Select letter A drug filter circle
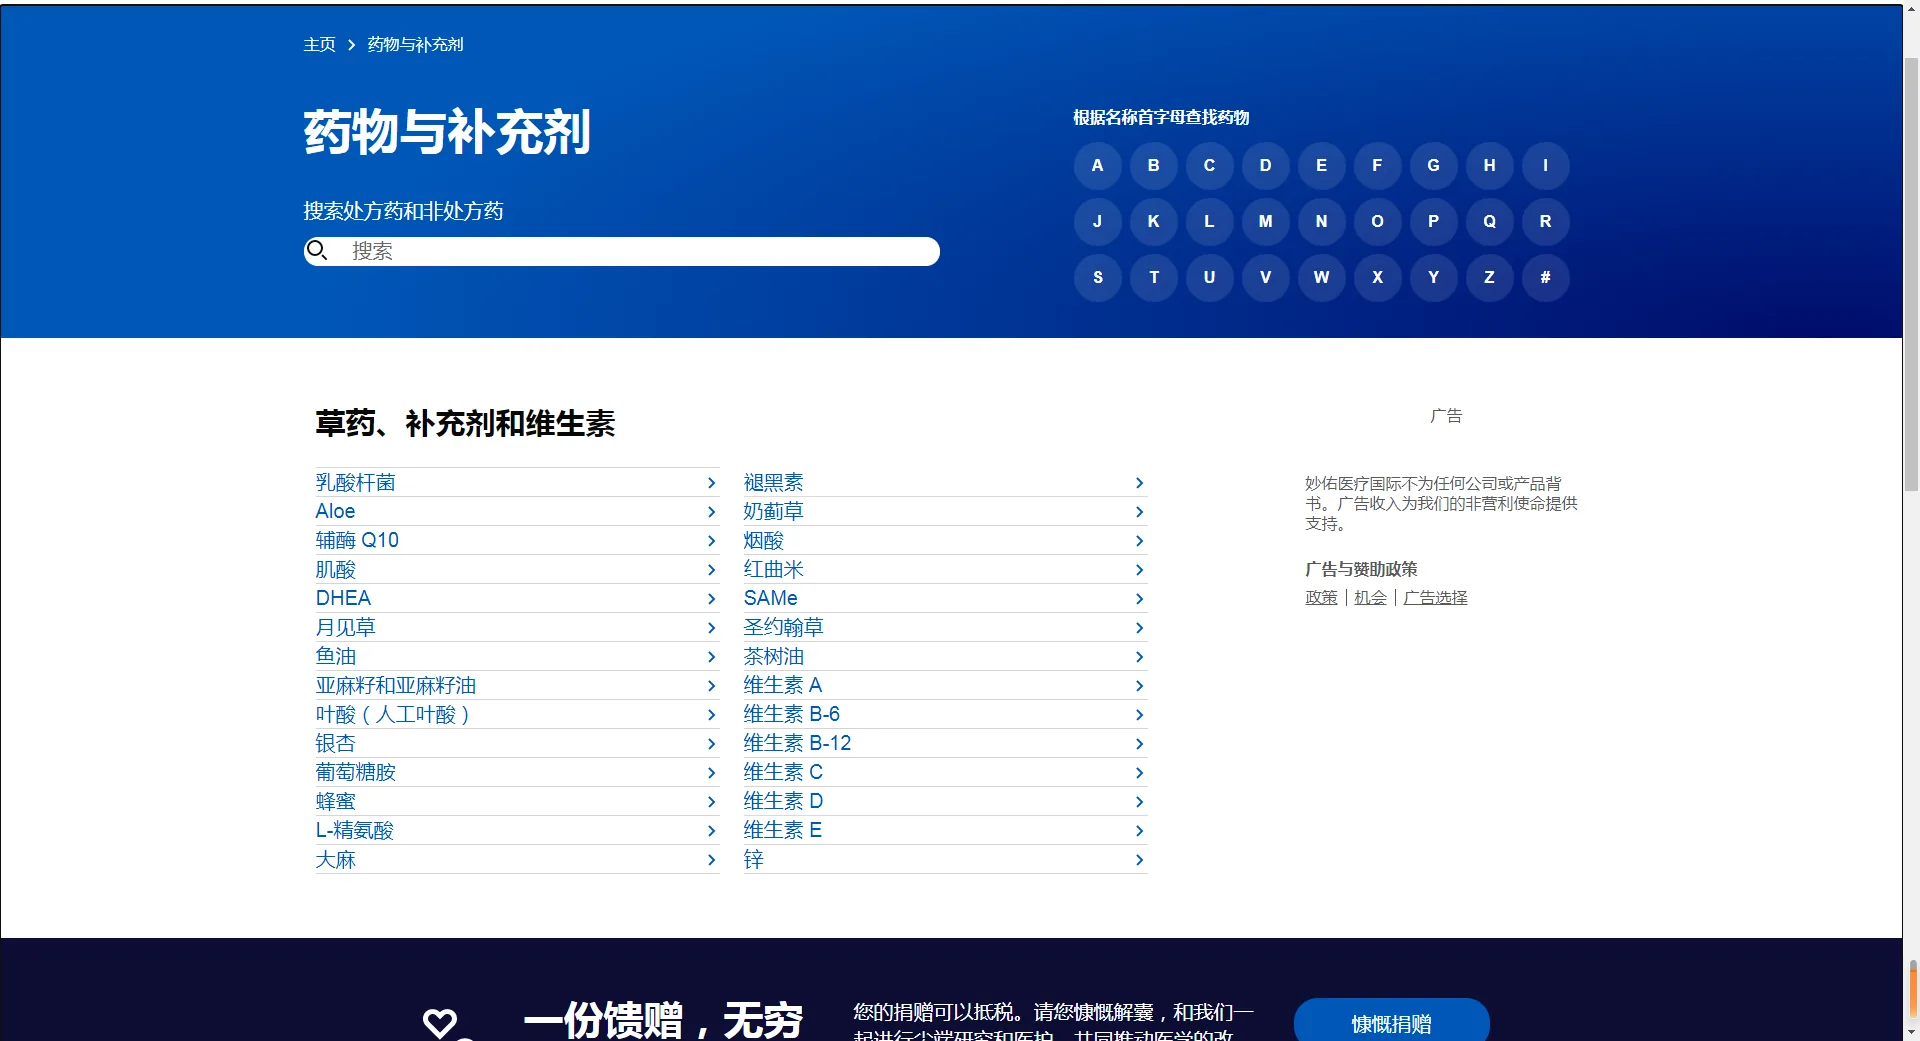 pyautogui.click(x=1097, y=165)
